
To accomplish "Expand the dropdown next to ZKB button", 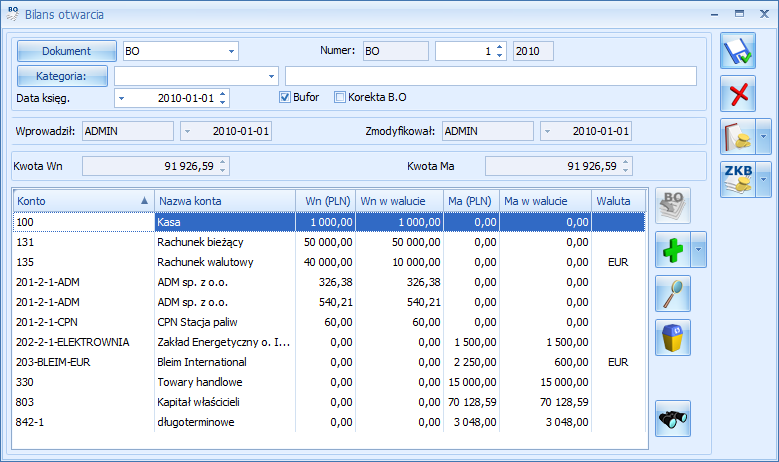I will pos(764,179).
